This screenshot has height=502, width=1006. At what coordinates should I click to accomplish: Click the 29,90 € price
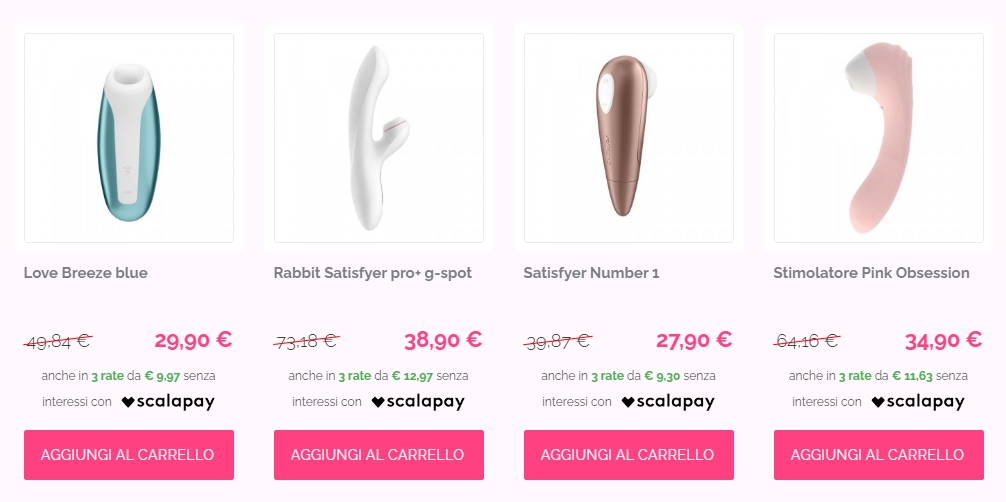193,340
